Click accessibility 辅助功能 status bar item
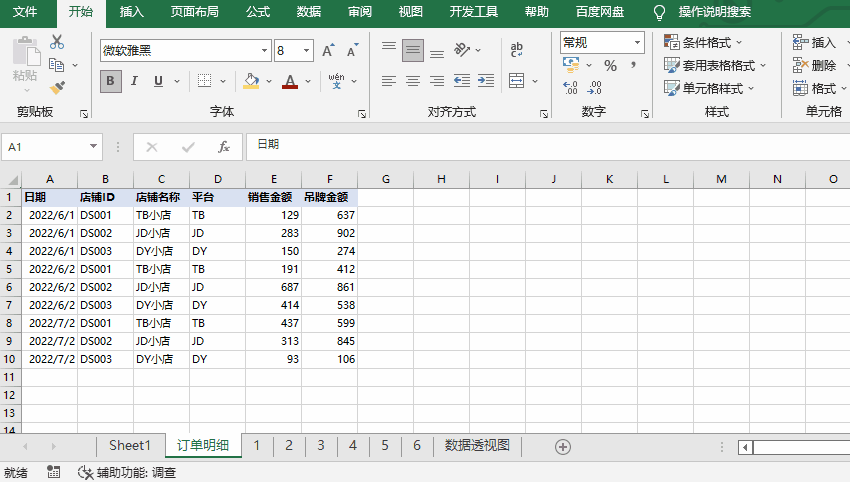The width and height of the screenshot is (850, 482). pos(127,472)
